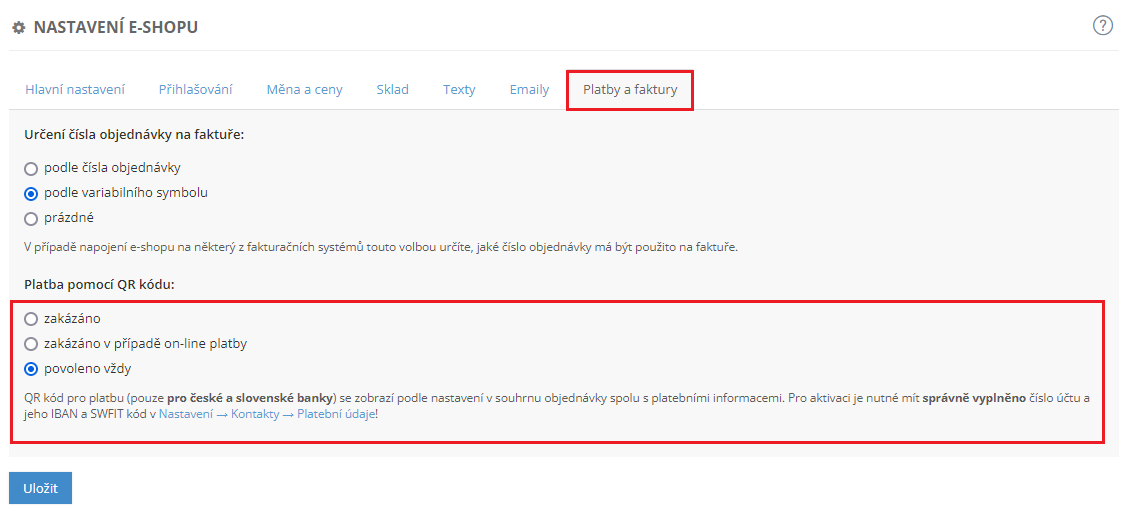
Task: Set QR payment to 'zakázáno'
Action: (x=31, y=319)
